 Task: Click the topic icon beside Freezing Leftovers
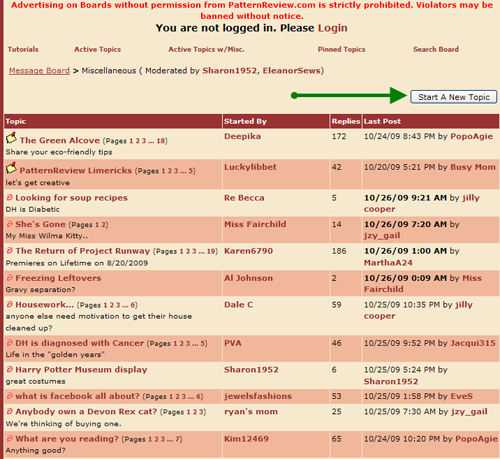[10, 278]
